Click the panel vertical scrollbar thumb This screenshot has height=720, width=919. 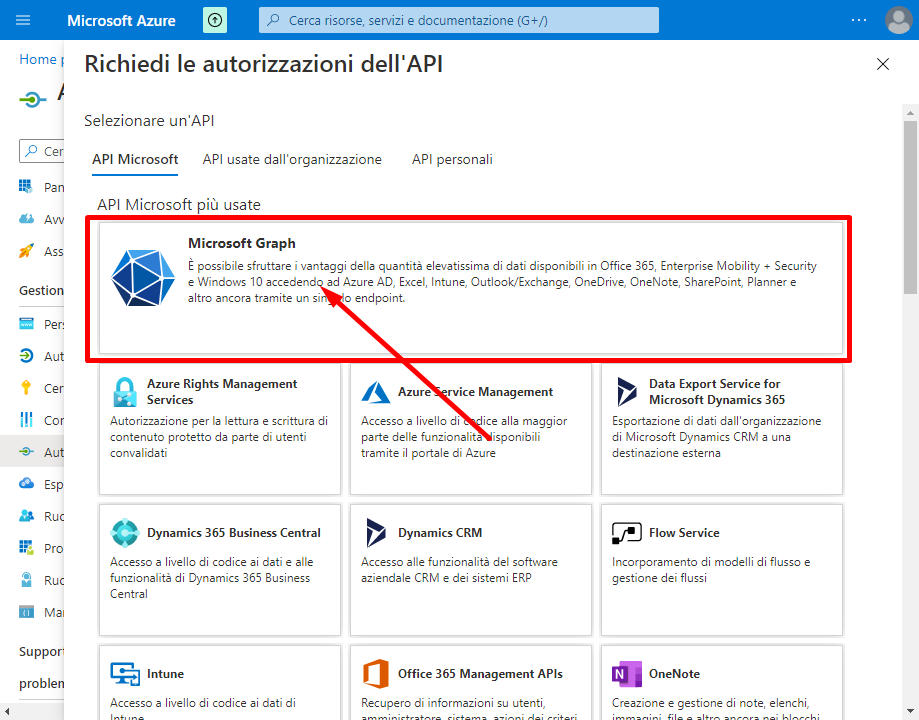point(910,207)
